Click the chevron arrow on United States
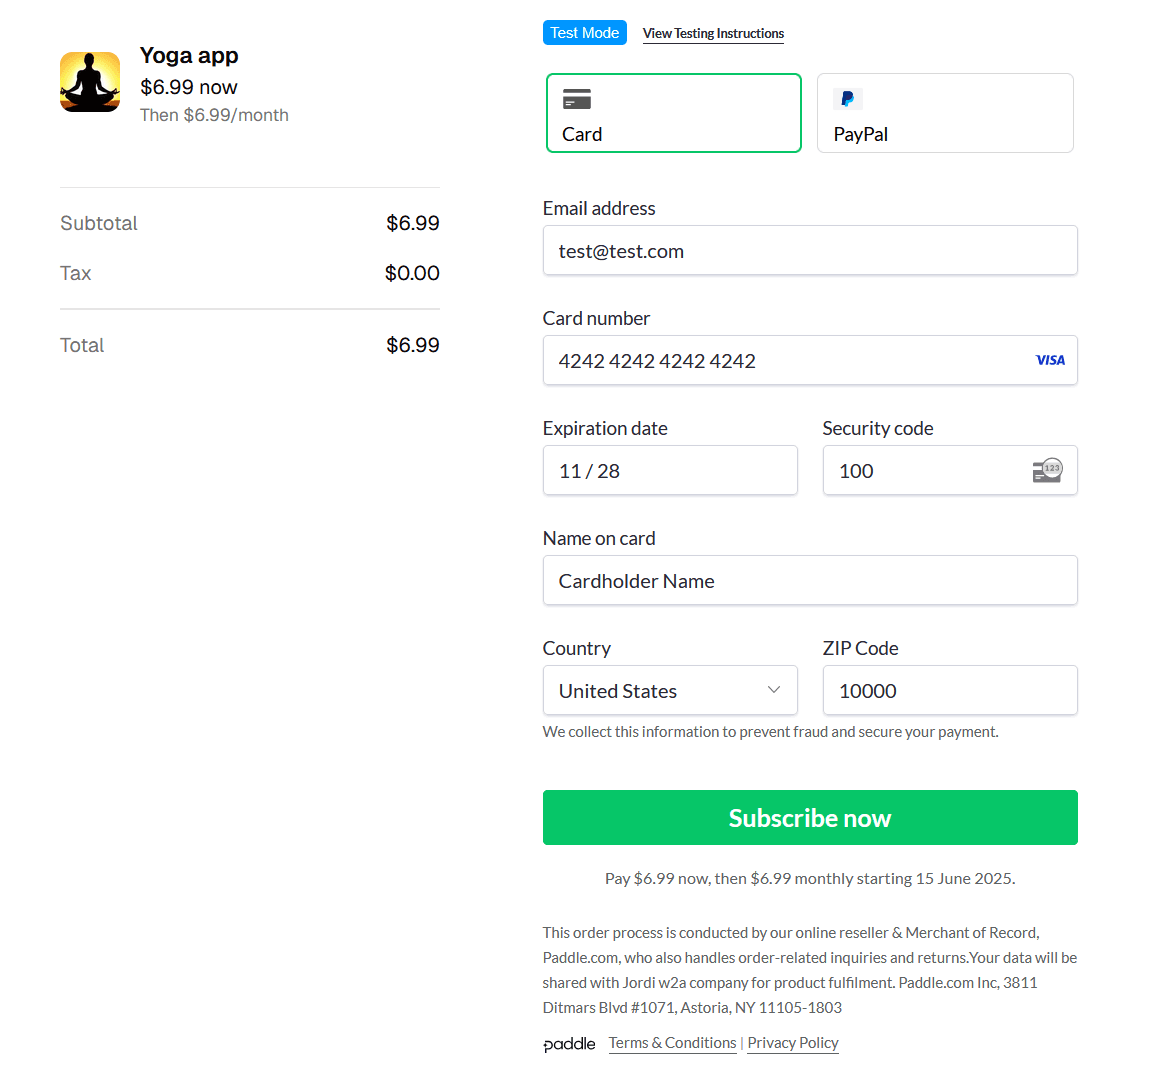Viewport: 1161px width, 1090px height. 774,690
